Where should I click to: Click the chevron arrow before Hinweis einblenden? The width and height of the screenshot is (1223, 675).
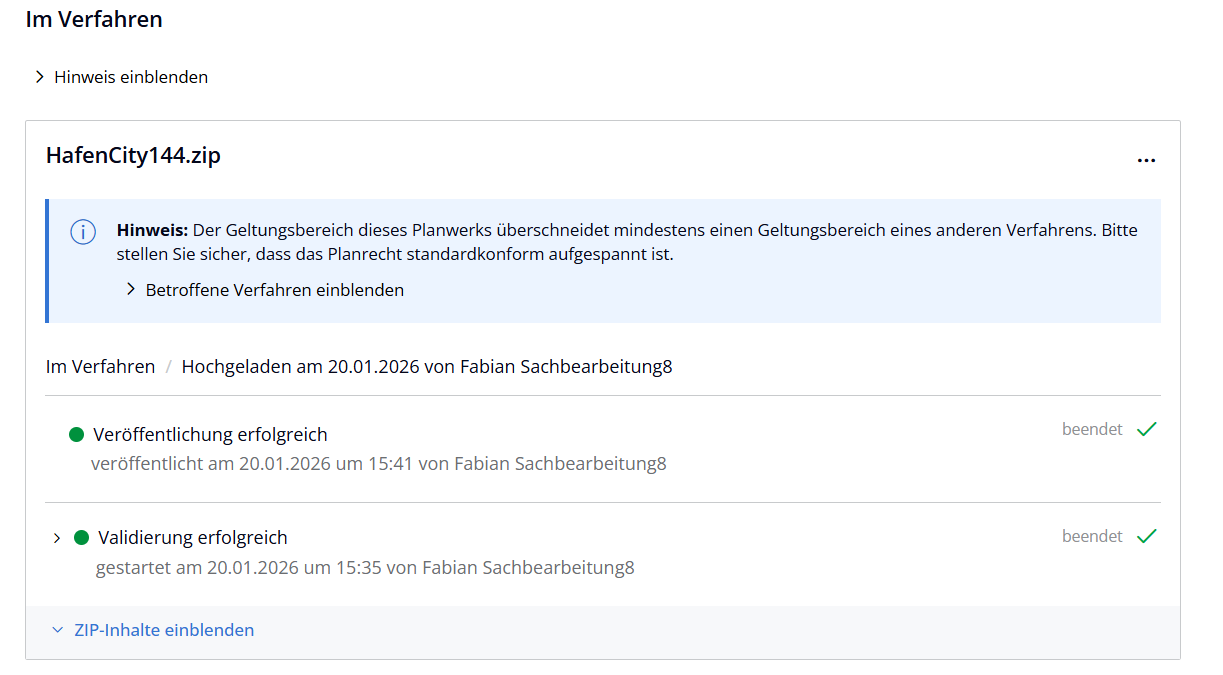click(x=40, y=77)
